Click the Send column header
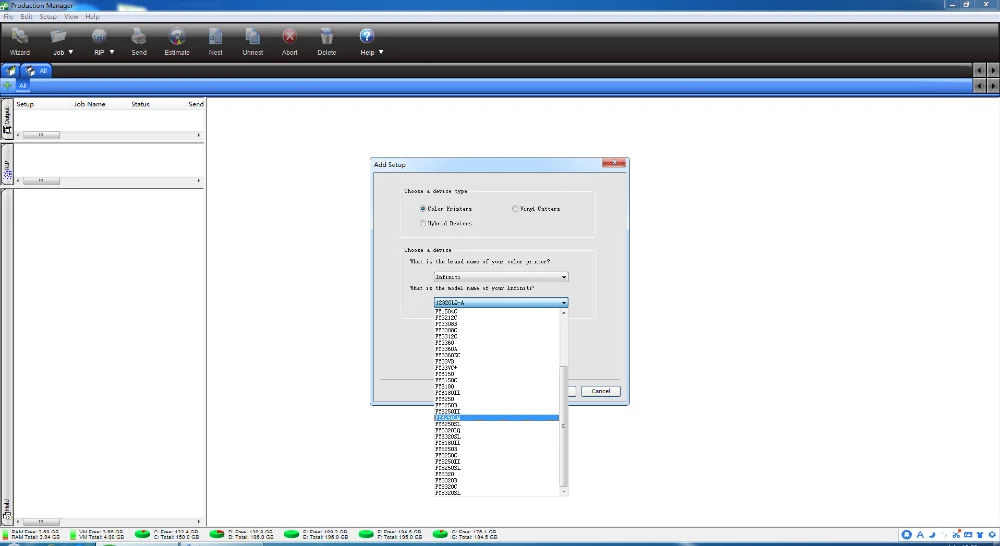The width and height of the screenshot is (1000, 546). (x=195, y=104)
